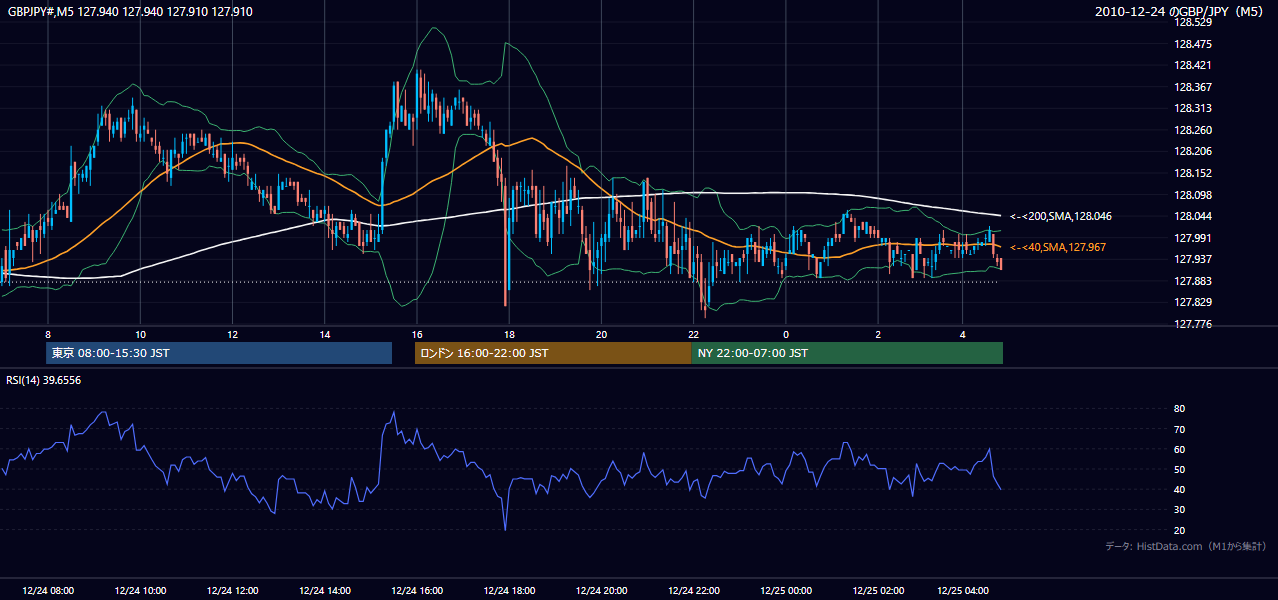Click hour tick 14 under price chart
This screenshot has height=600, width=1278.
tap(325, 334)
